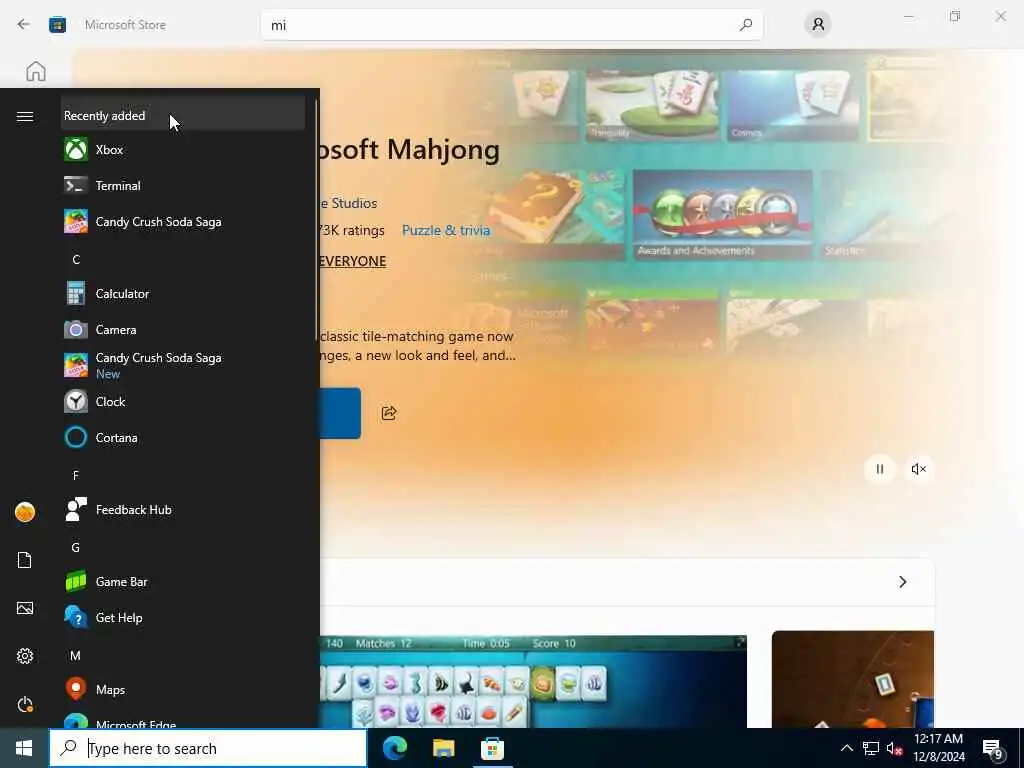The height and width of the screenshot is (768, 1024).
Task: Open Candy Crush Soda Saga marked New
Action: pyautogui.click(x=183, y=366)
